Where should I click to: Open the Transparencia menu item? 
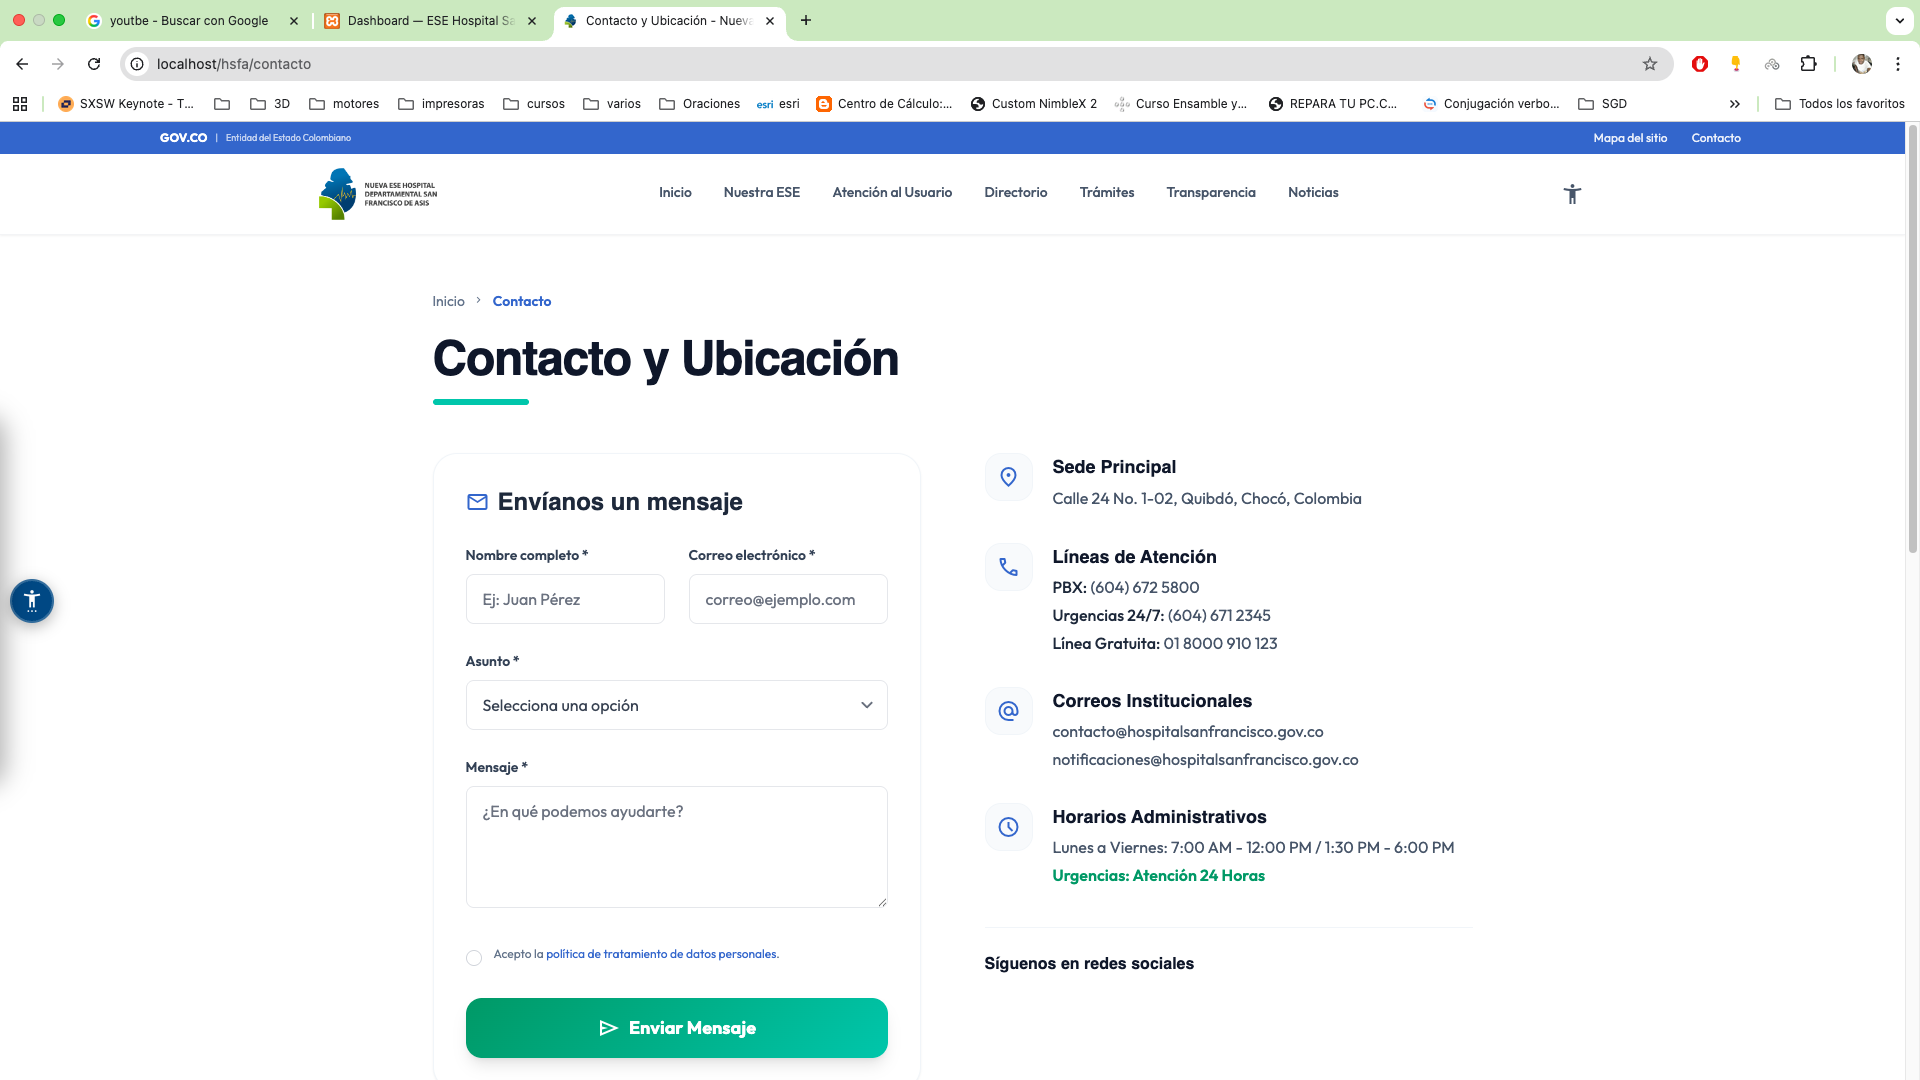(1211, 193)
